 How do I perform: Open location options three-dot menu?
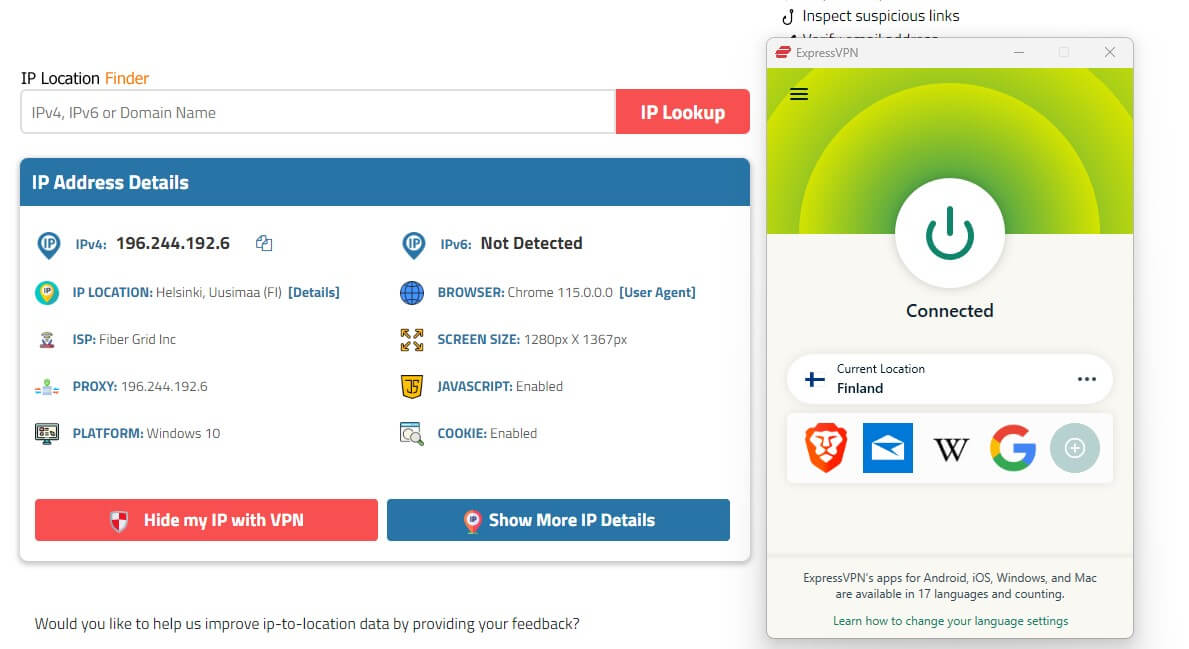[x=1087, y=379]
